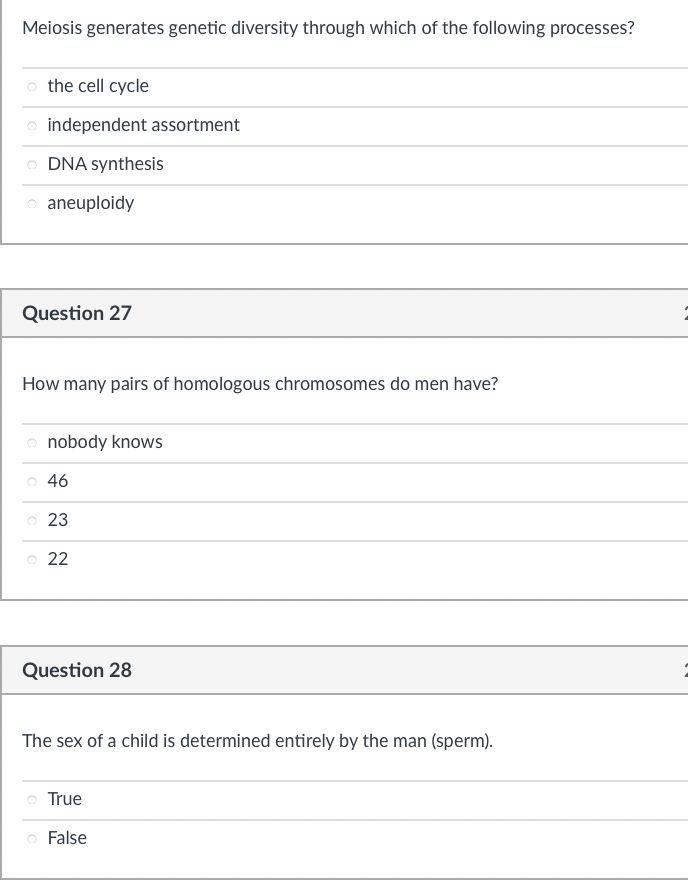
Task: Select the 'DNA synthesis' radio button
Action: pyautogui.click(x=33, y=165)
